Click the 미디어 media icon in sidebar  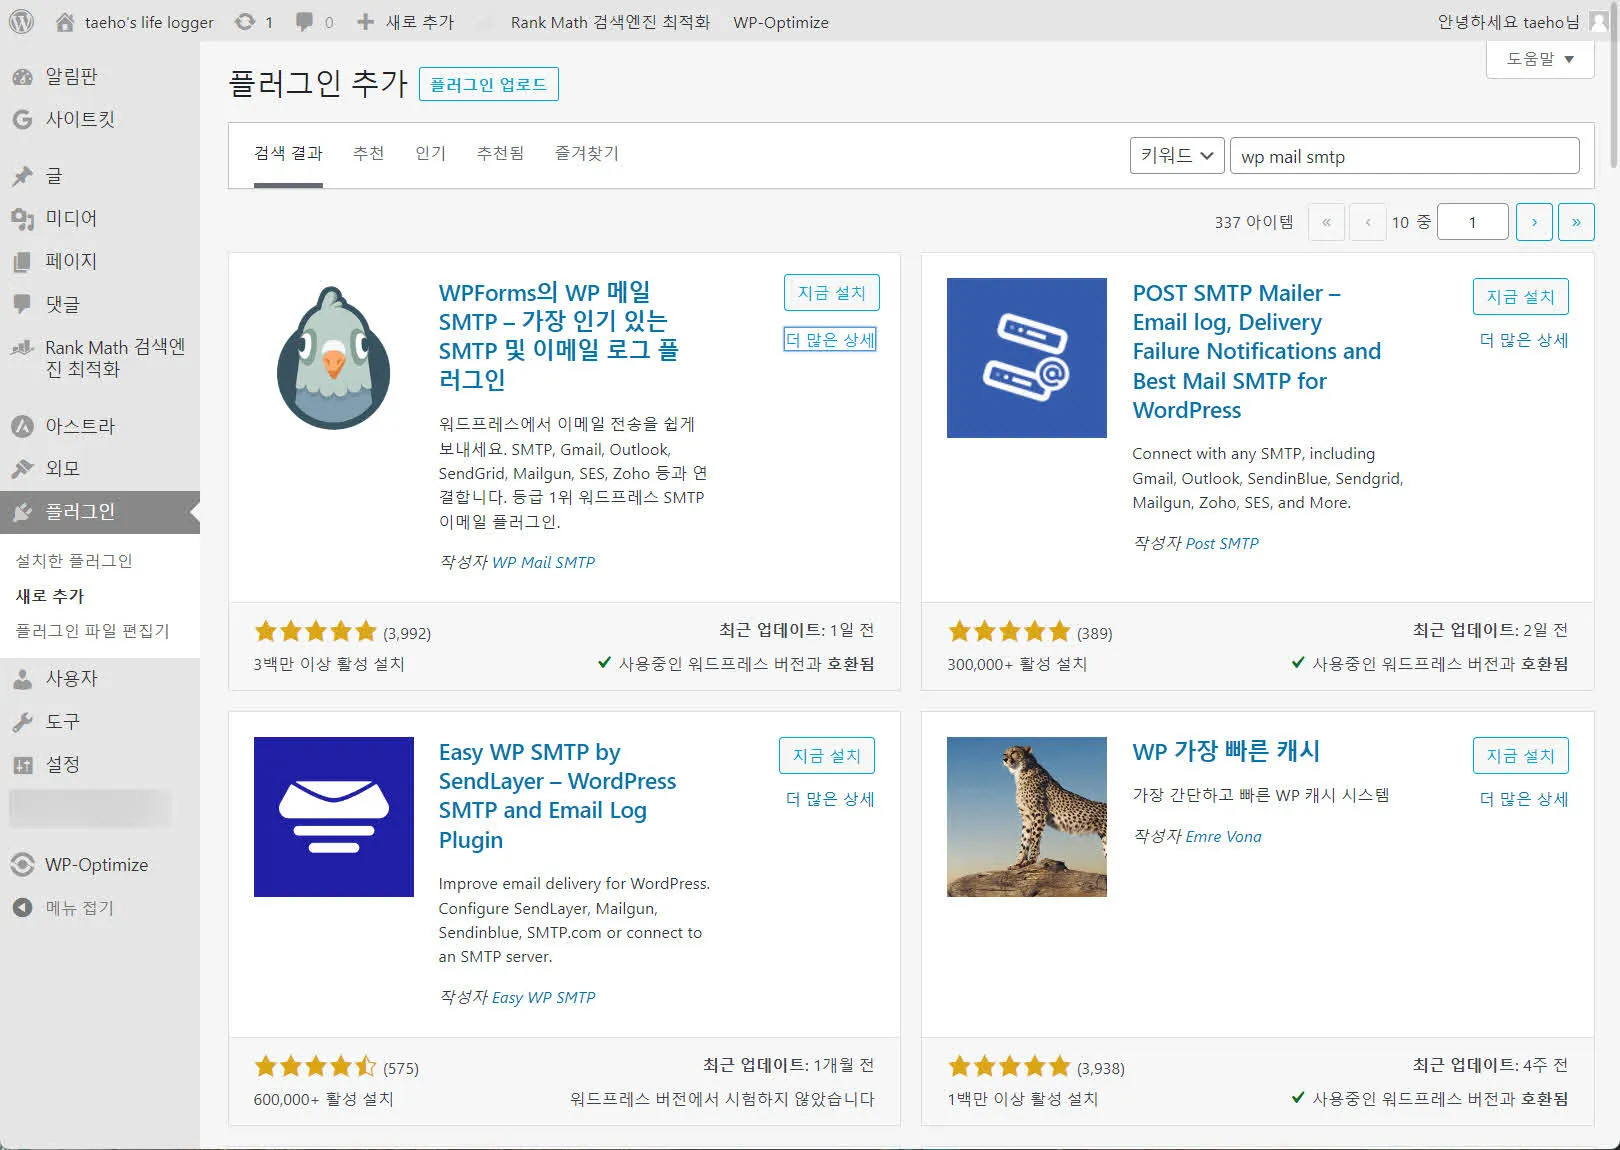pos(22,219)
